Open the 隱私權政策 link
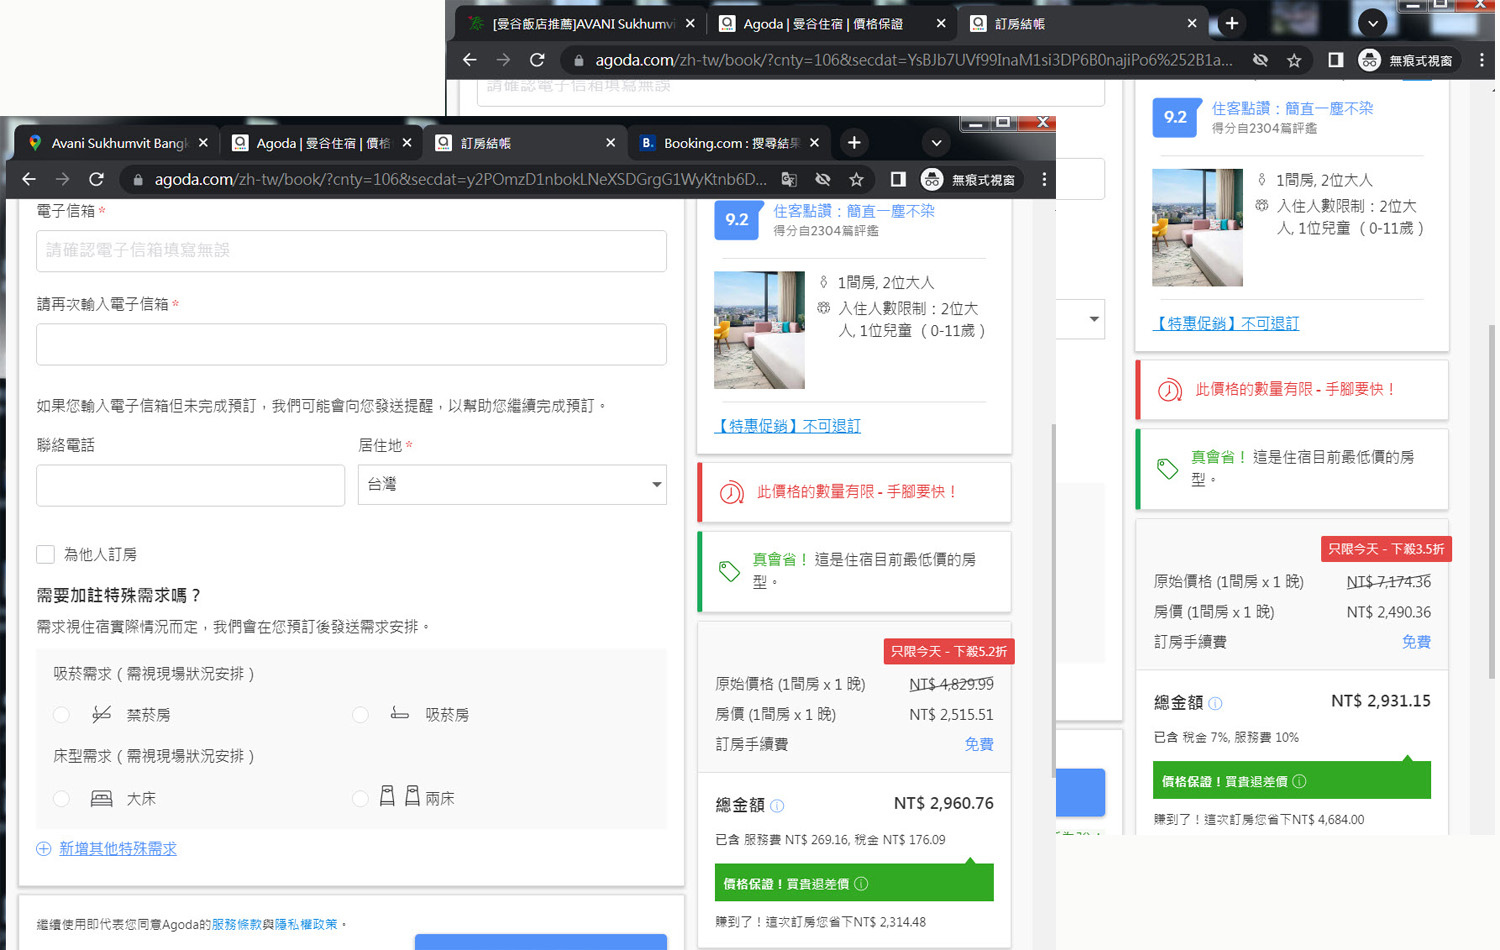The width and height of the screenshot is (1500, 950). 306,925
